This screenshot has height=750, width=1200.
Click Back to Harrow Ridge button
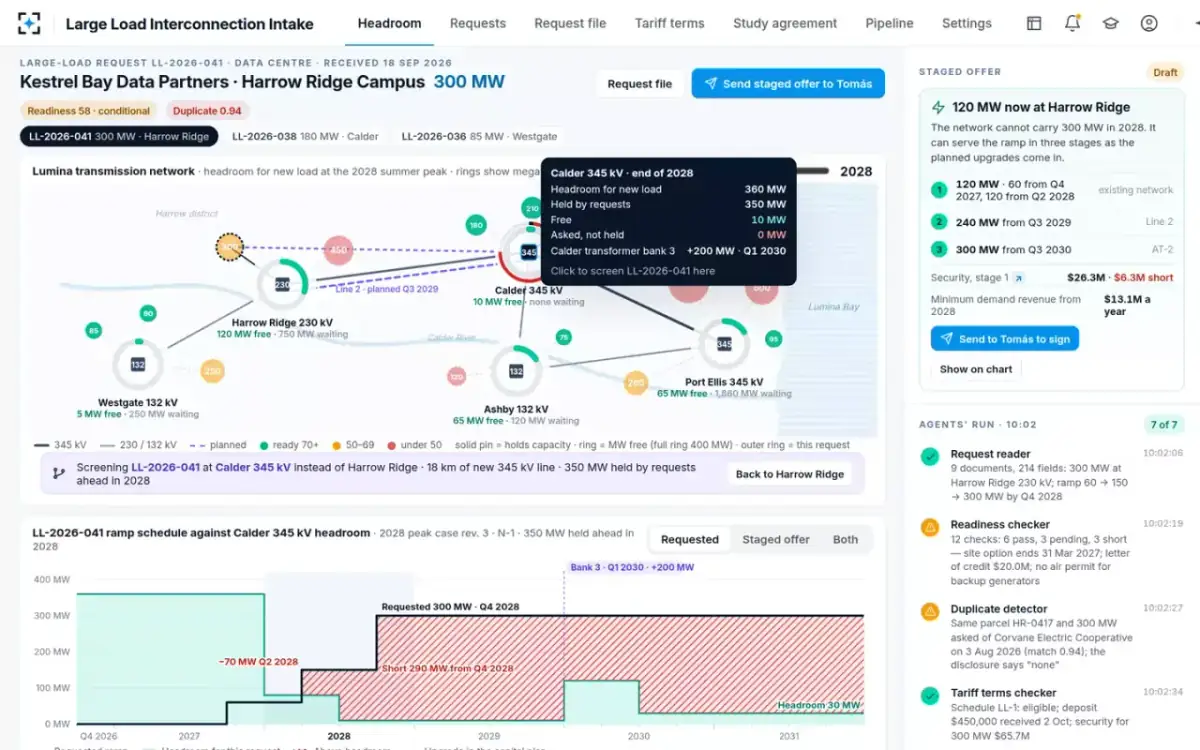click(790, 474)
